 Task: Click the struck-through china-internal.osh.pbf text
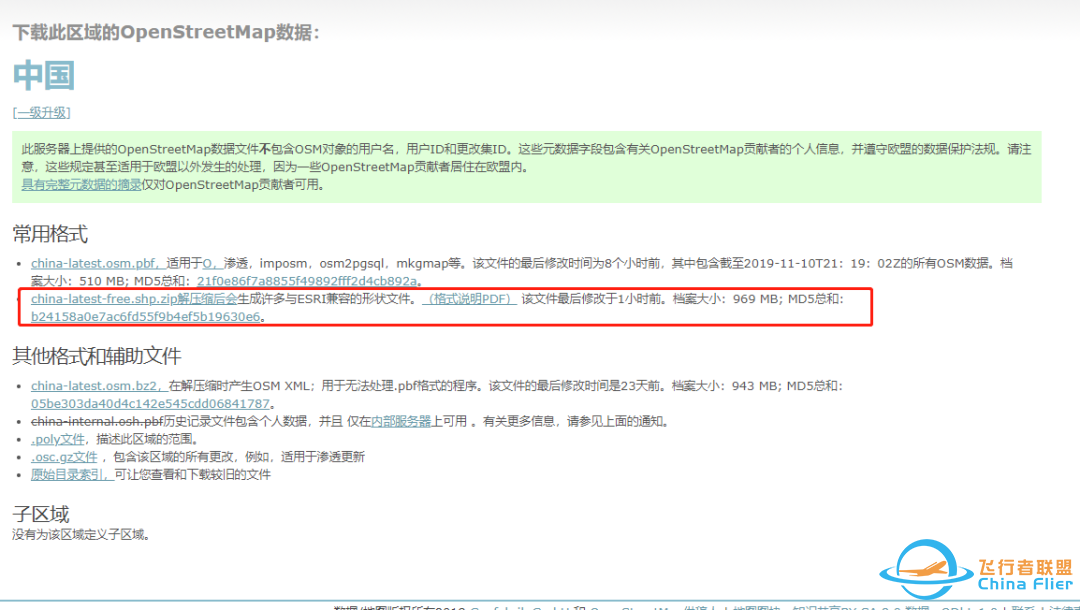click(97, 421)
